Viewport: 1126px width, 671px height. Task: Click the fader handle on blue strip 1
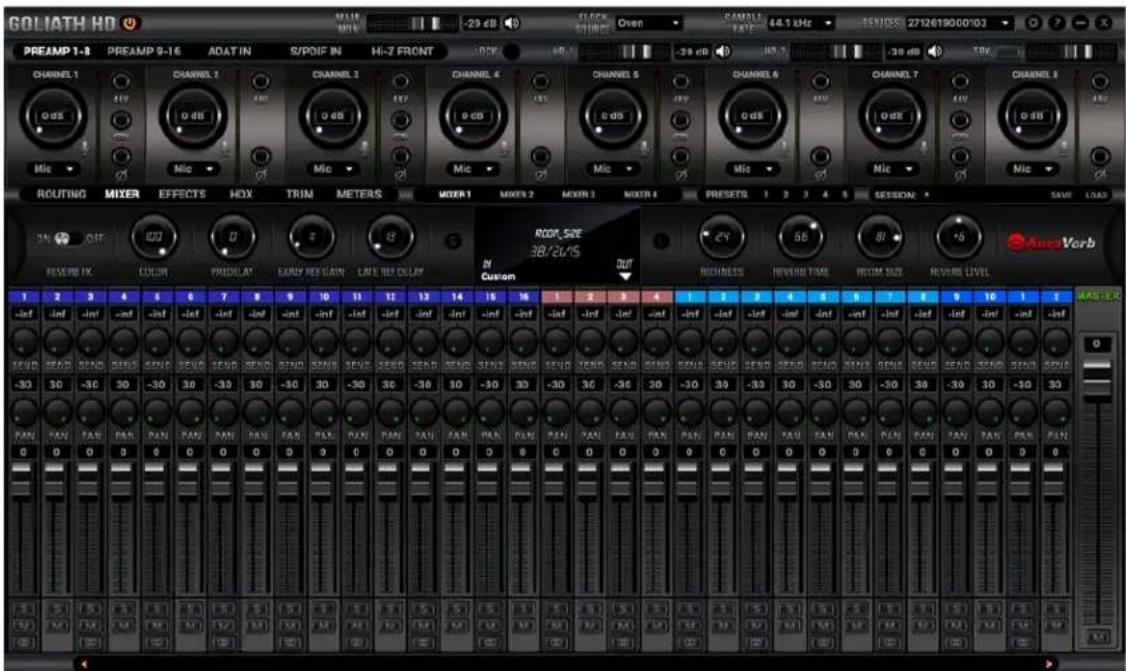(x=24, y=479)
